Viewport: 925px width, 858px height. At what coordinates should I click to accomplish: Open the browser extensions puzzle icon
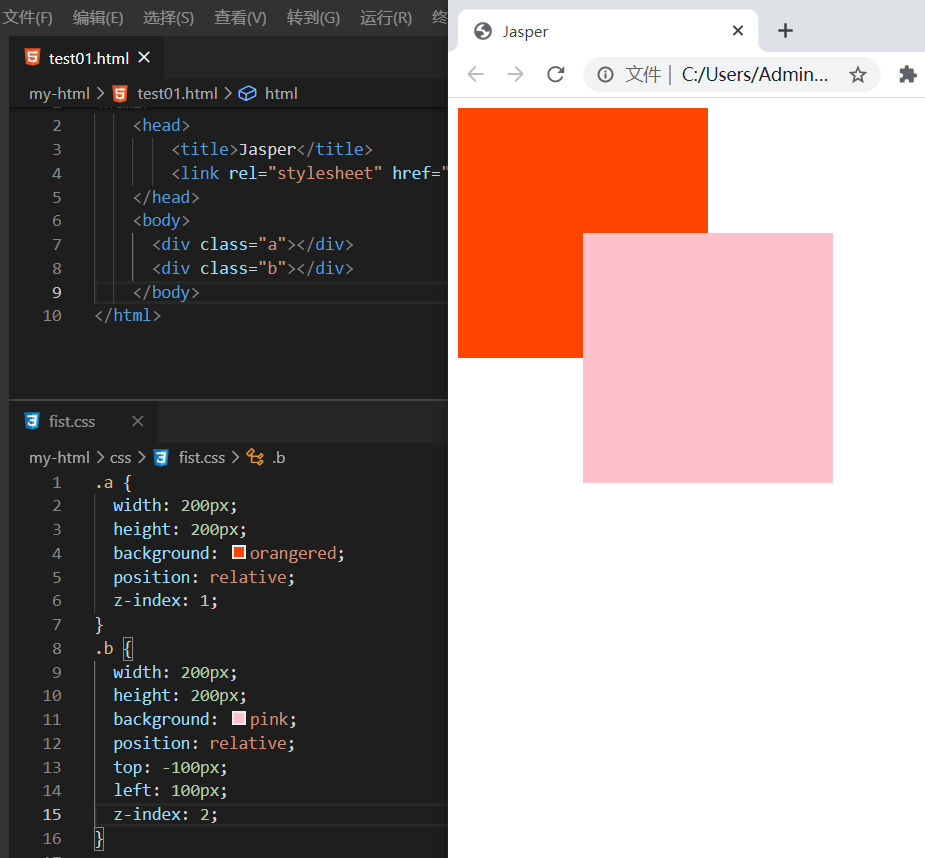[907, 74]
